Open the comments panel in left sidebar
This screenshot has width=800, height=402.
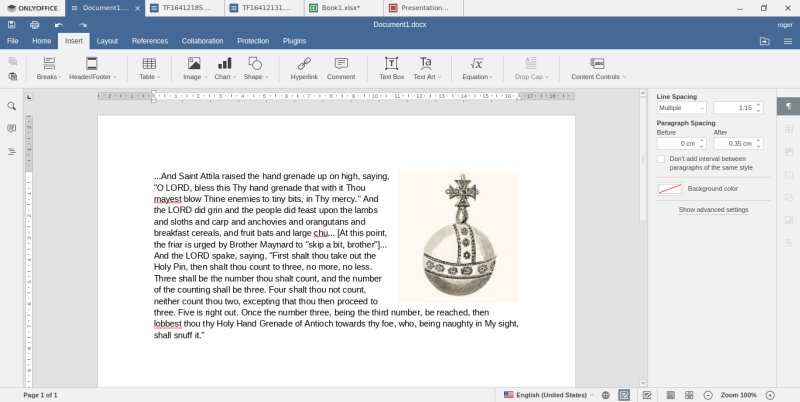click(x=12, y=129)
